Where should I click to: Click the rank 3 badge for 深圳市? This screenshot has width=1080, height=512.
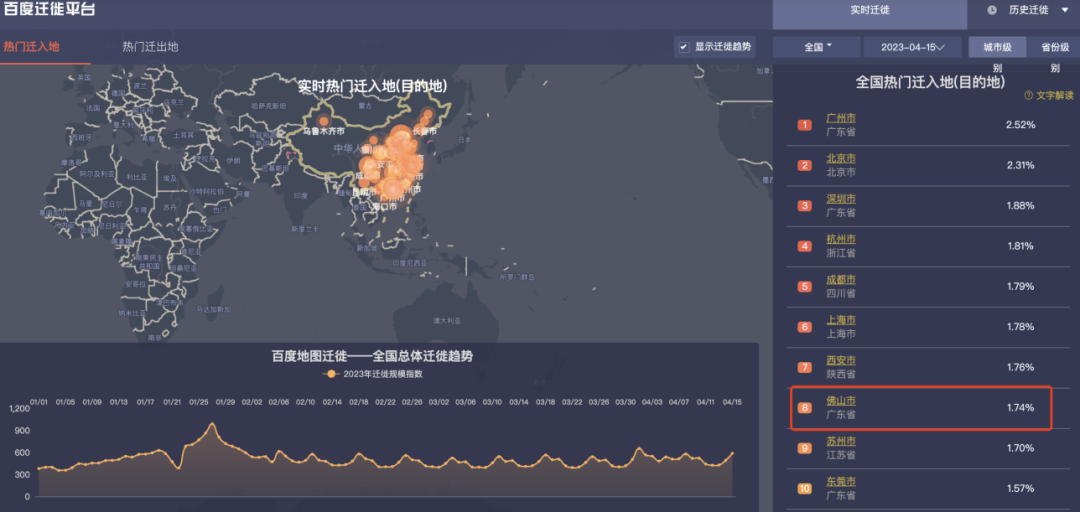point(805,206)
